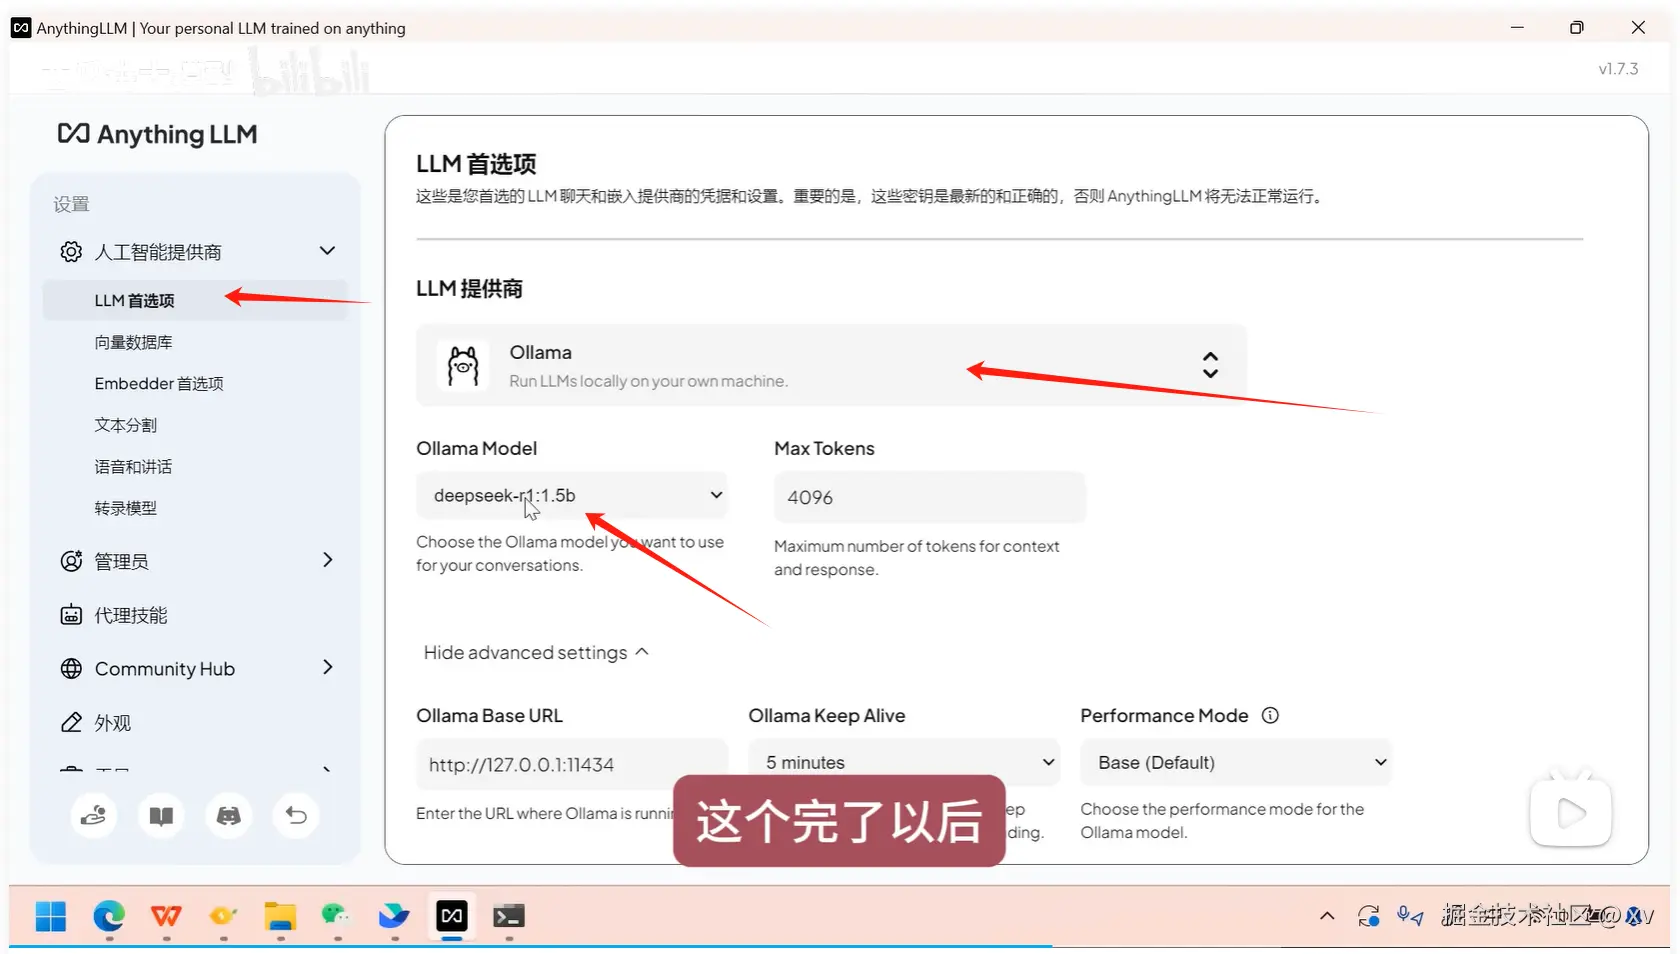Click the microphone and location tray icon

click(x=1411, y=916)
